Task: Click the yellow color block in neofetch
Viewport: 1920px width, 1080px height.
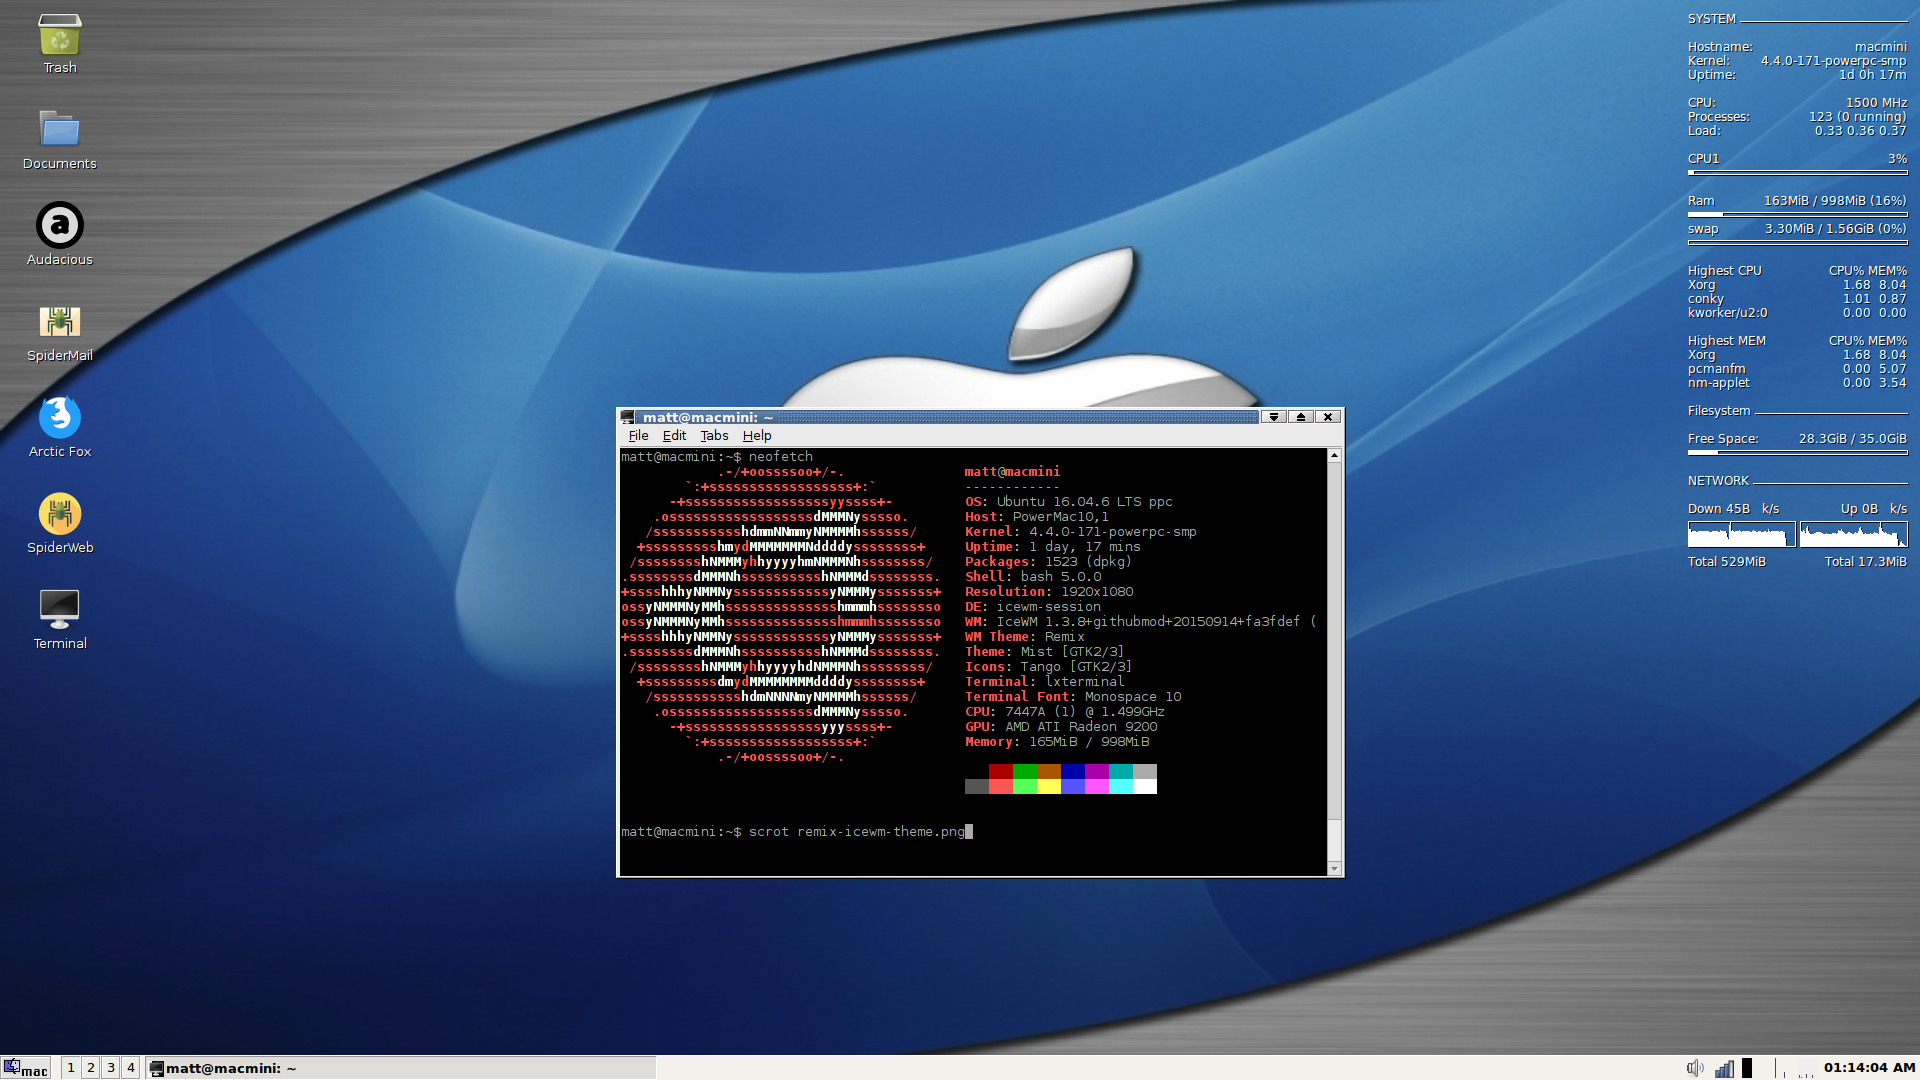Action: click(1049, 786)
